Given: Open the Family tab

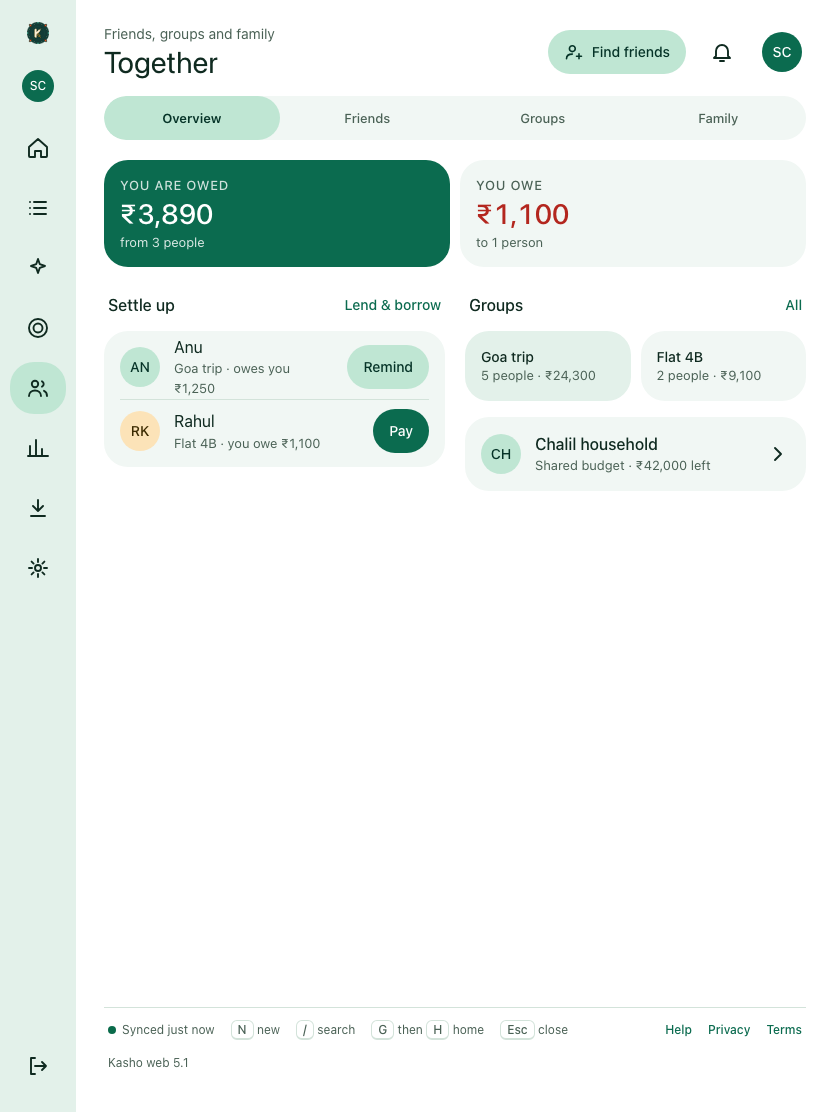Looking at the screenshot, I should pyautogui.click(x=718, y=118).
